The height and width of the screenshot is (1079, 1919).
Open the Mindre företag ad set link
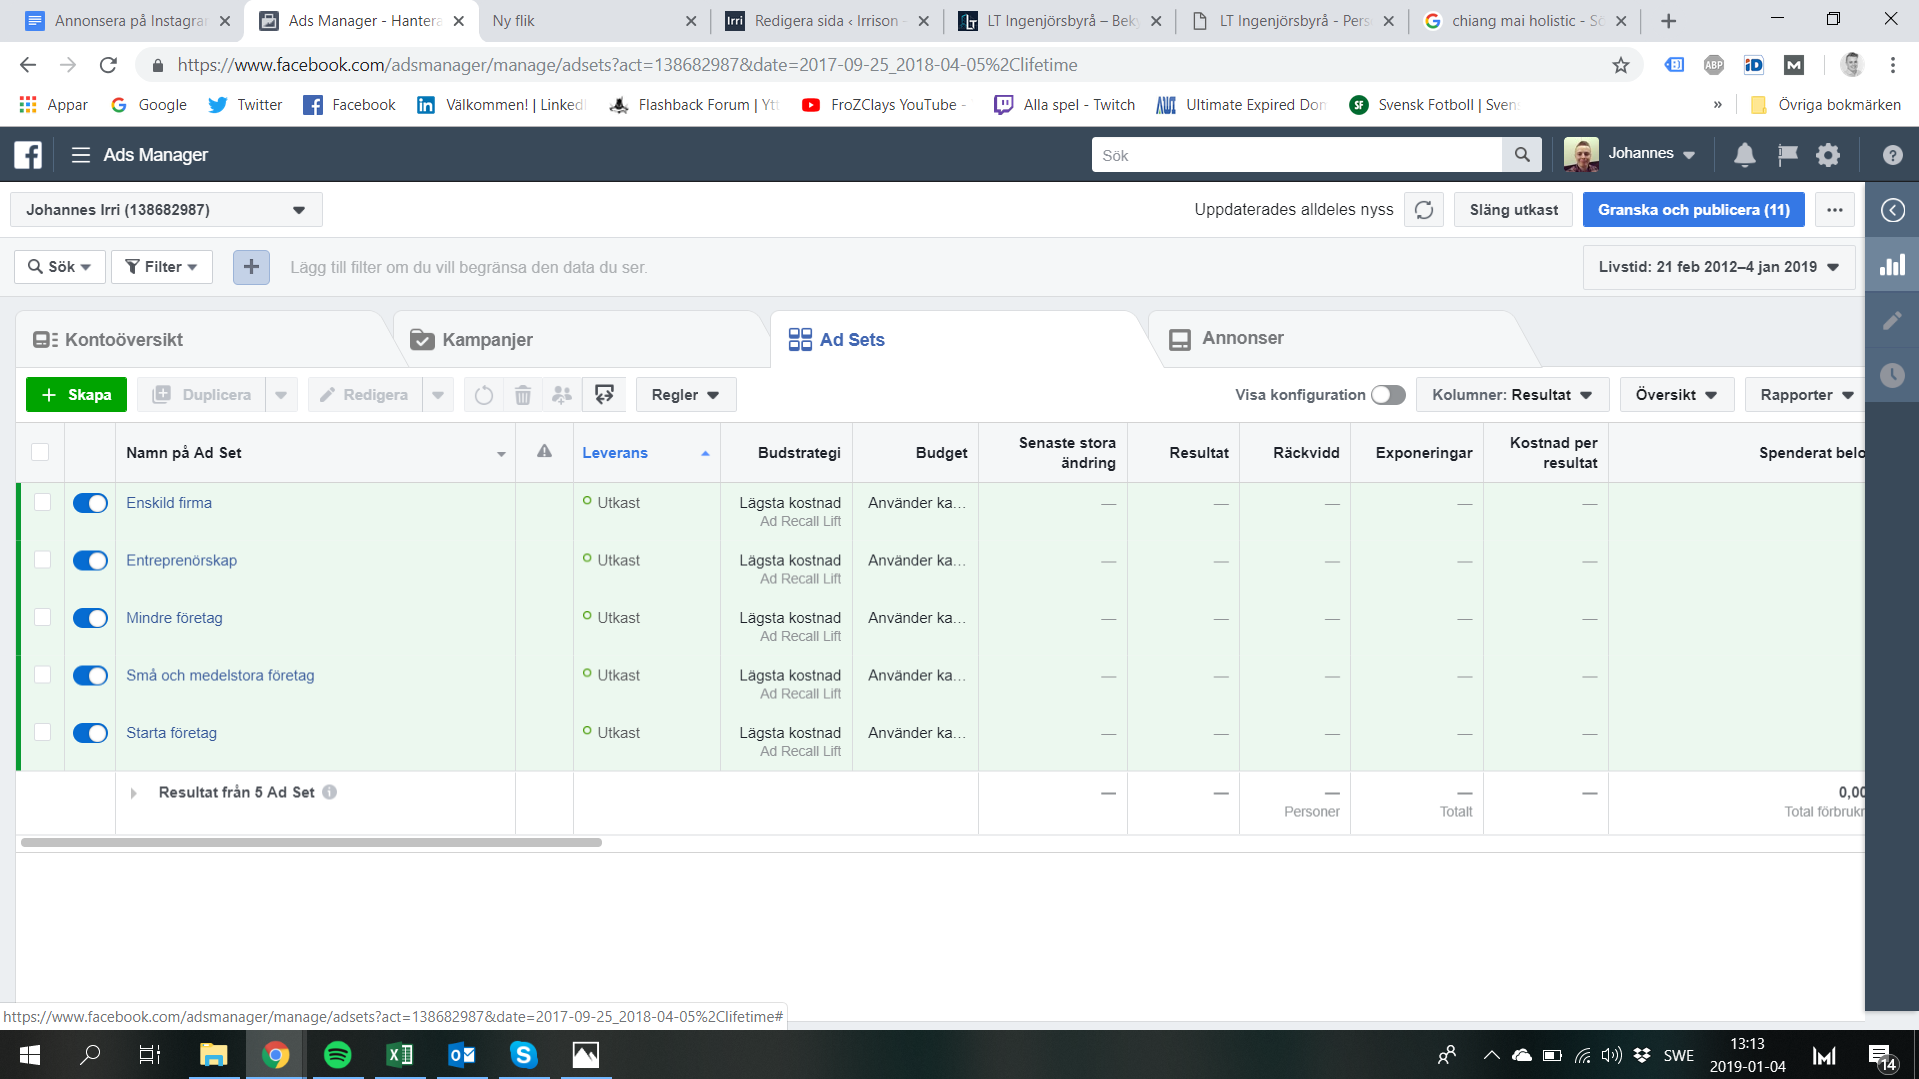click(174, 618)
